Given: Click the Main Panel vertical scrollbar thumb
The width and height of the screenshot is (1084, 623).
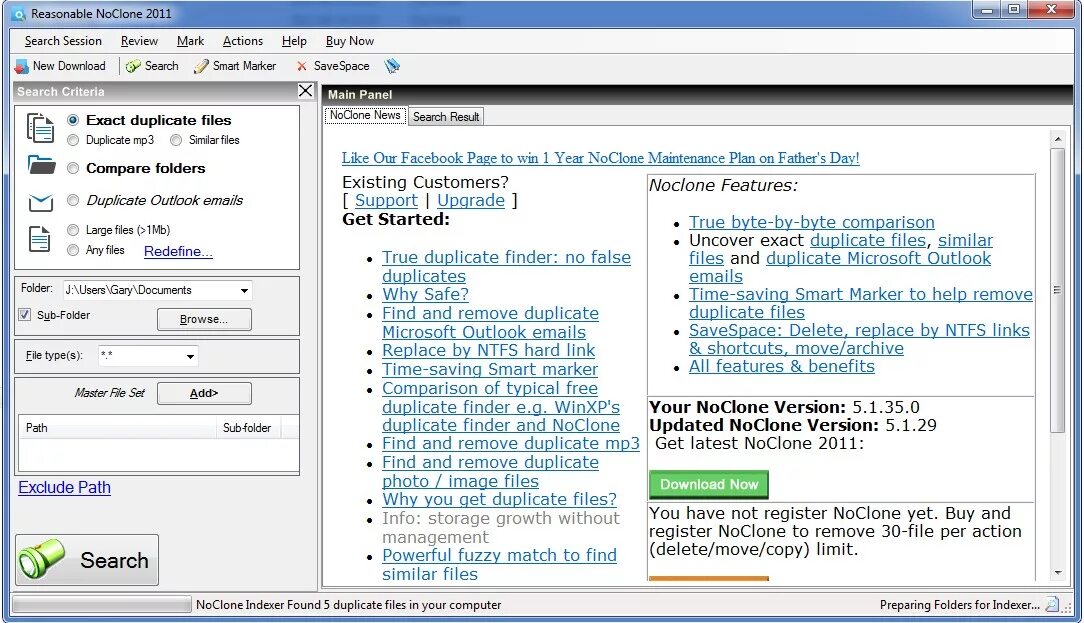Looking at the screenshot, I should [1057, 290].
